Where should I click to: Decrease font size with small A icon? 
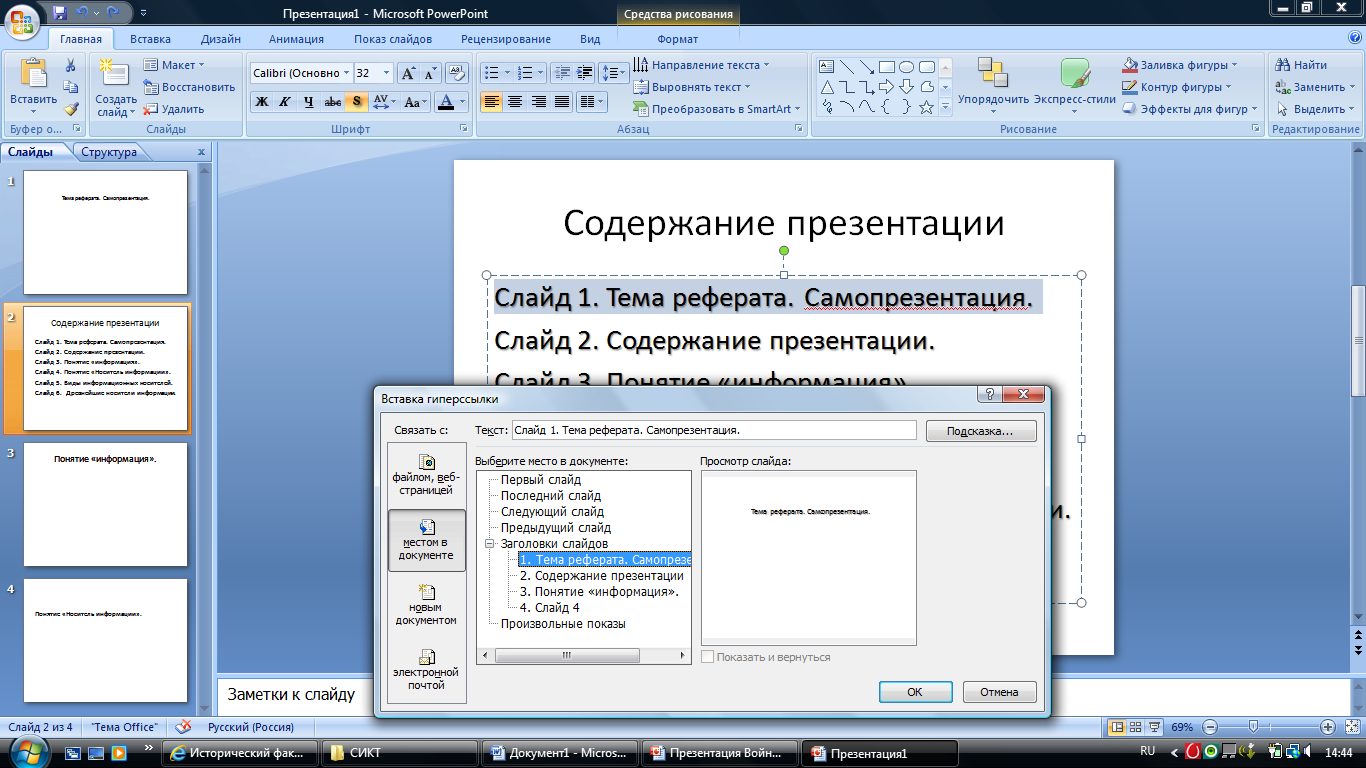click(430, 74)
